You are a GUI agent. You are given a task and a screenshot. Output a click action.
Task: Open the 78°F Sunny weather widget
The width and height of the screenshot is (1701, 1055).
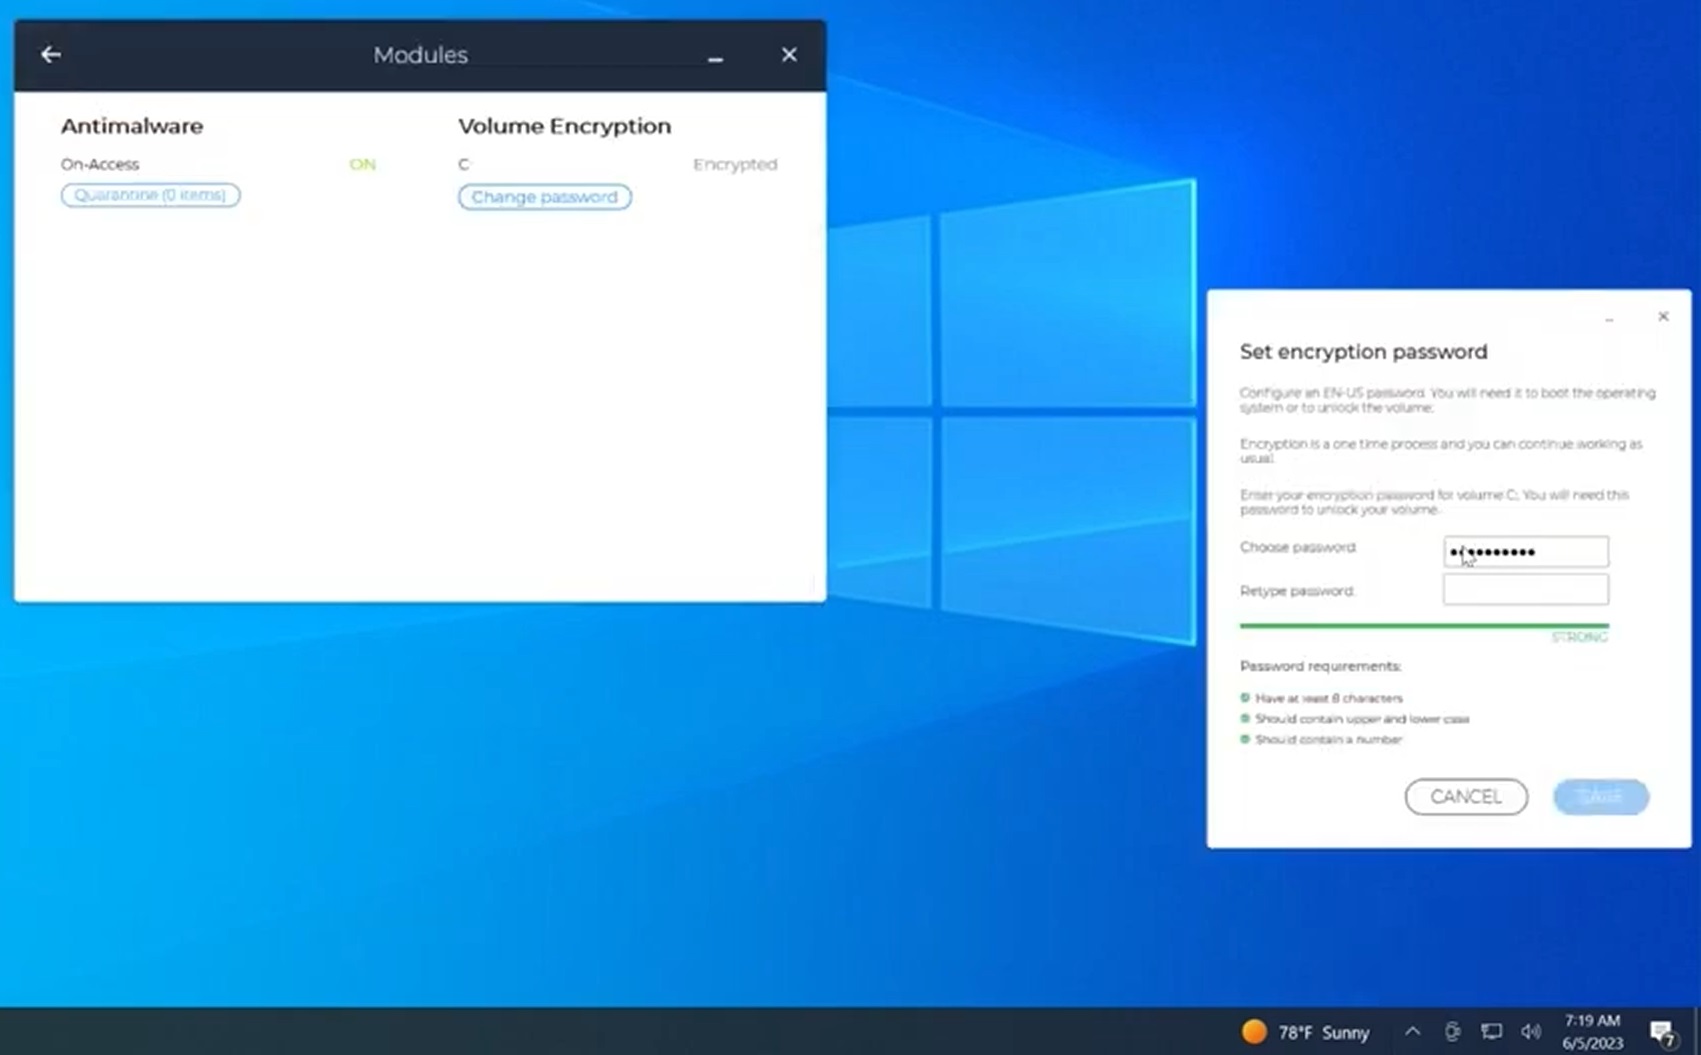pos(1305,1032)
